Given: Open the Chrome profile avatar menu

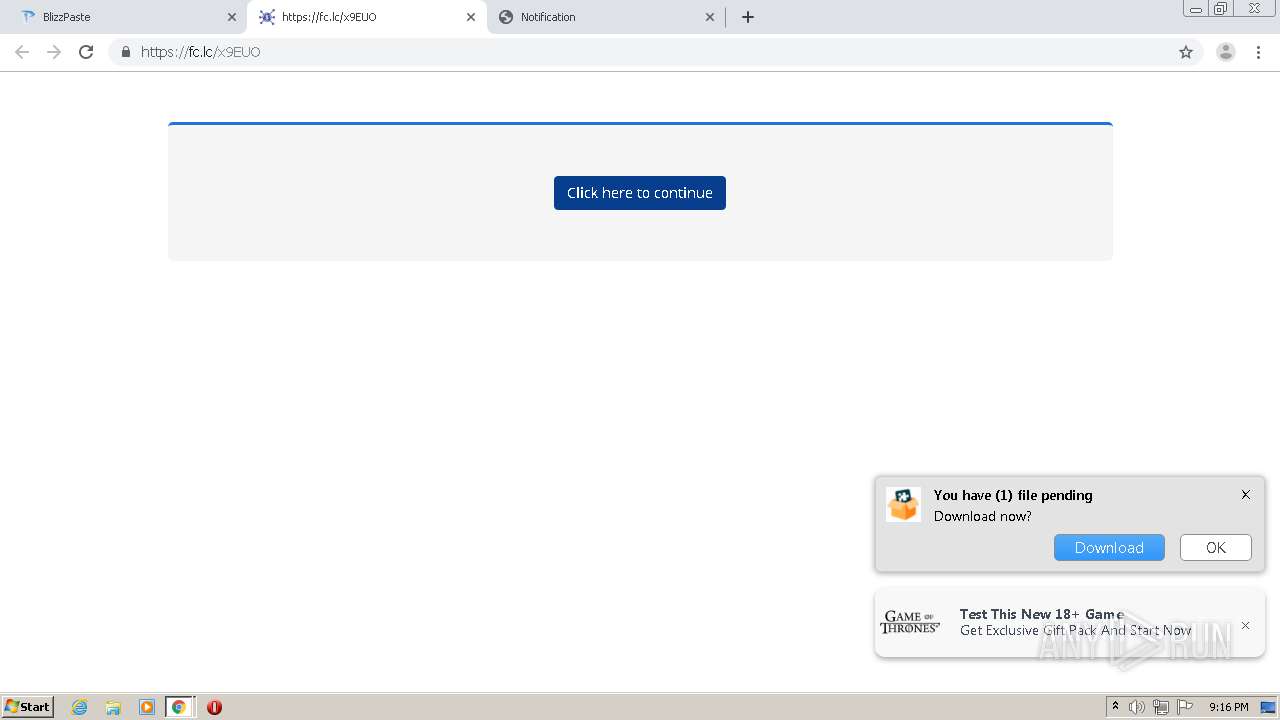Looking at the screenshot, I should coord(1226,52).
